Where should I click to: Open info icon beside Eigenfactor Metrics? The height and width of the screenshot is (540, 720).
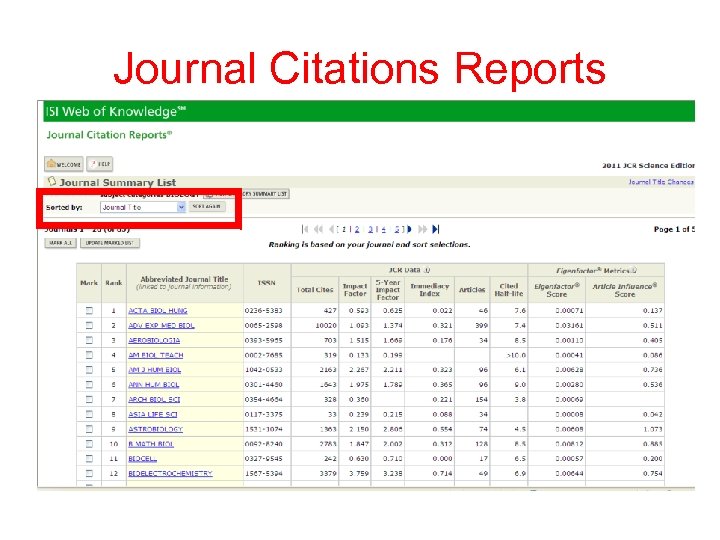pyautogui.click(x=634, y=270)
